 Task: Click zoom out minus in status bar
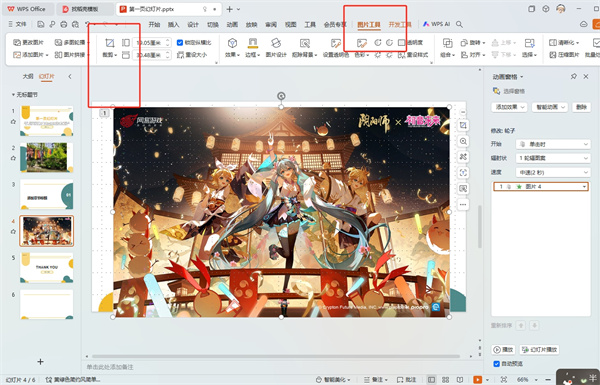coord(548,380)
